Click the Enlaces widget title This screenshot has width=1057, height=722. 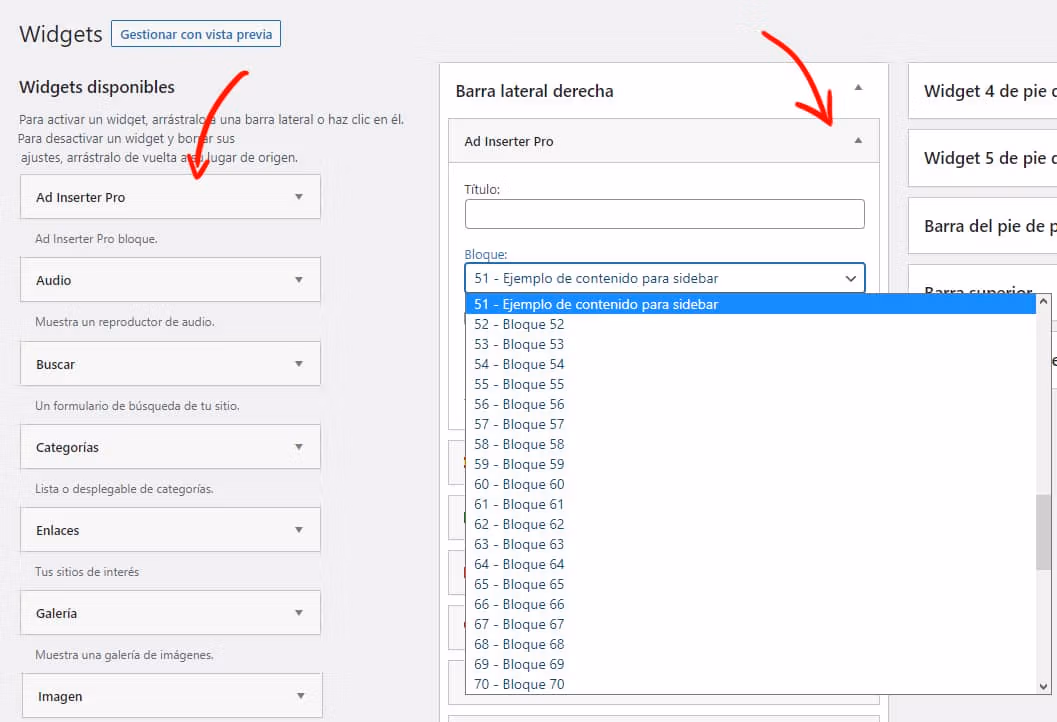(x=57, y=531)
